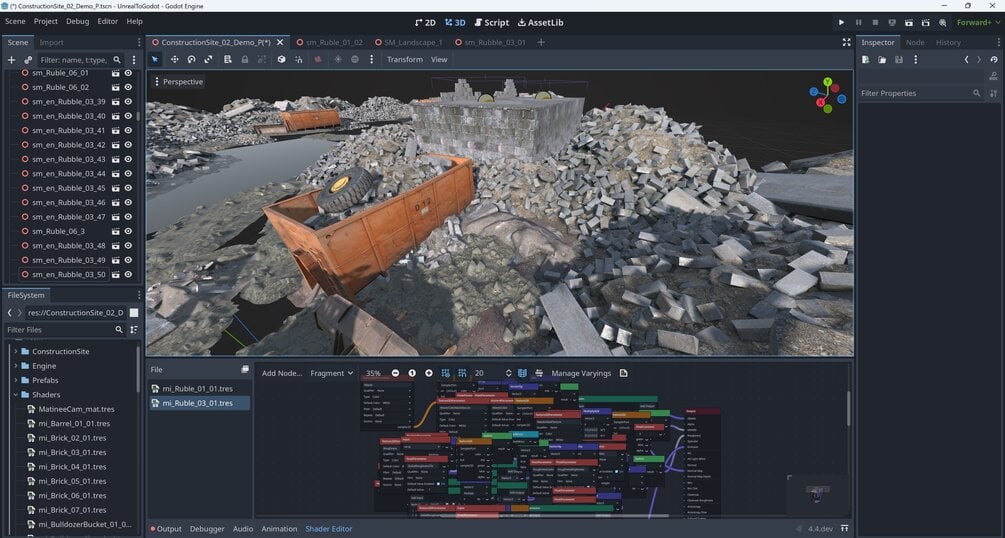
Task: Switch to the sm_Ruble_01_02 scene tab
Action: 334,42
